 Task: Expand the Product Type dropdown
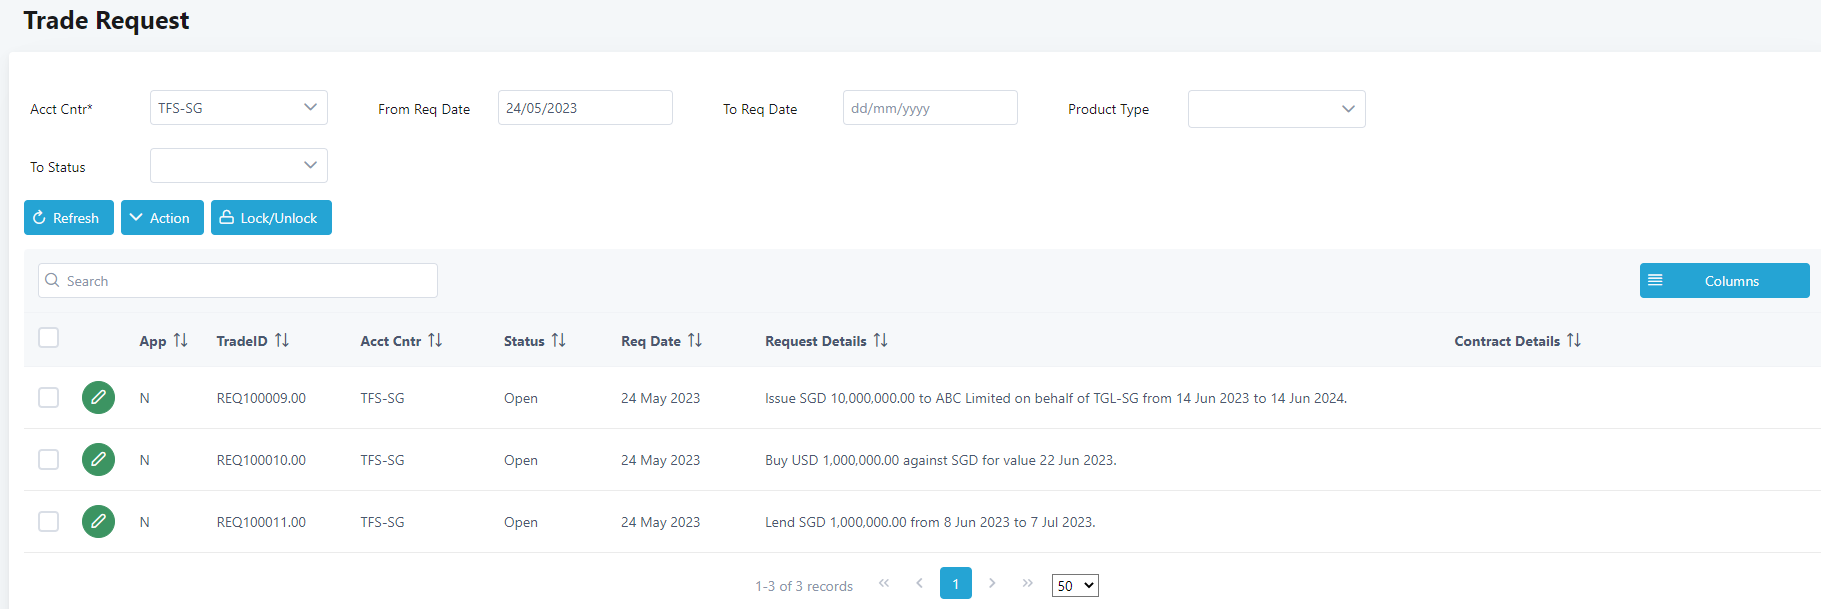(x=1276, y=109)
